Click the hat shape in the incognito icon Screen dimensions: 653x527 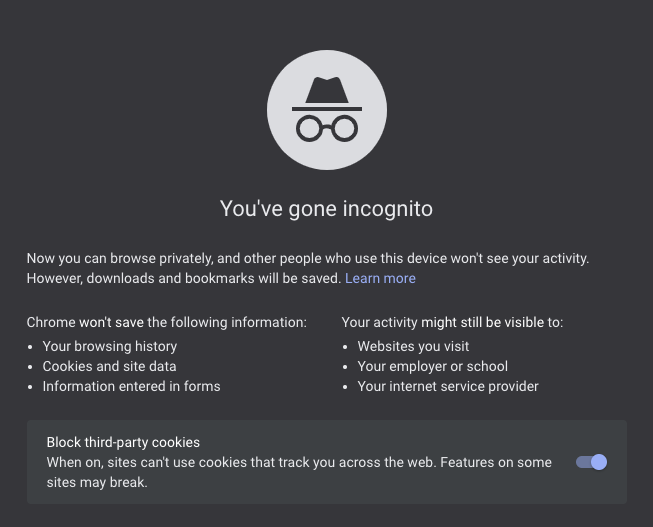pyautogui.click(x=326, y=91)
